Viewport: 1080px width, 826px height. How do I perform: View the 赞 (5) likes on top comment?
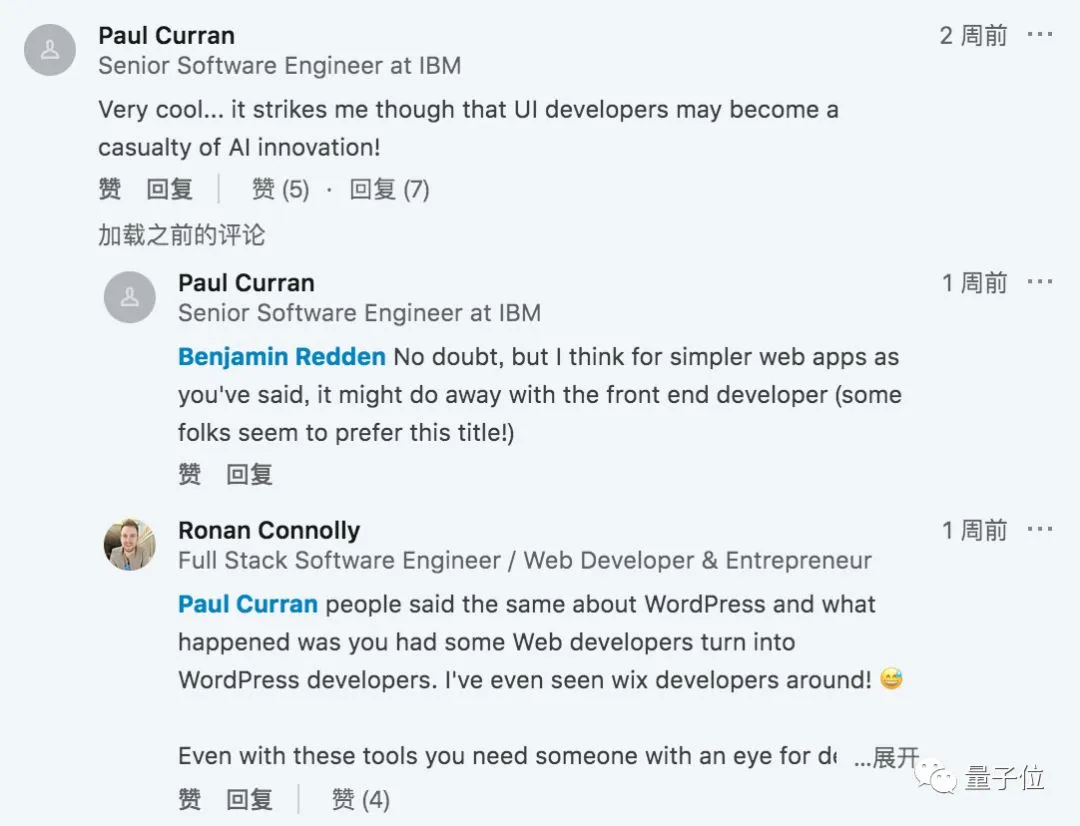[x=280, y=189]
